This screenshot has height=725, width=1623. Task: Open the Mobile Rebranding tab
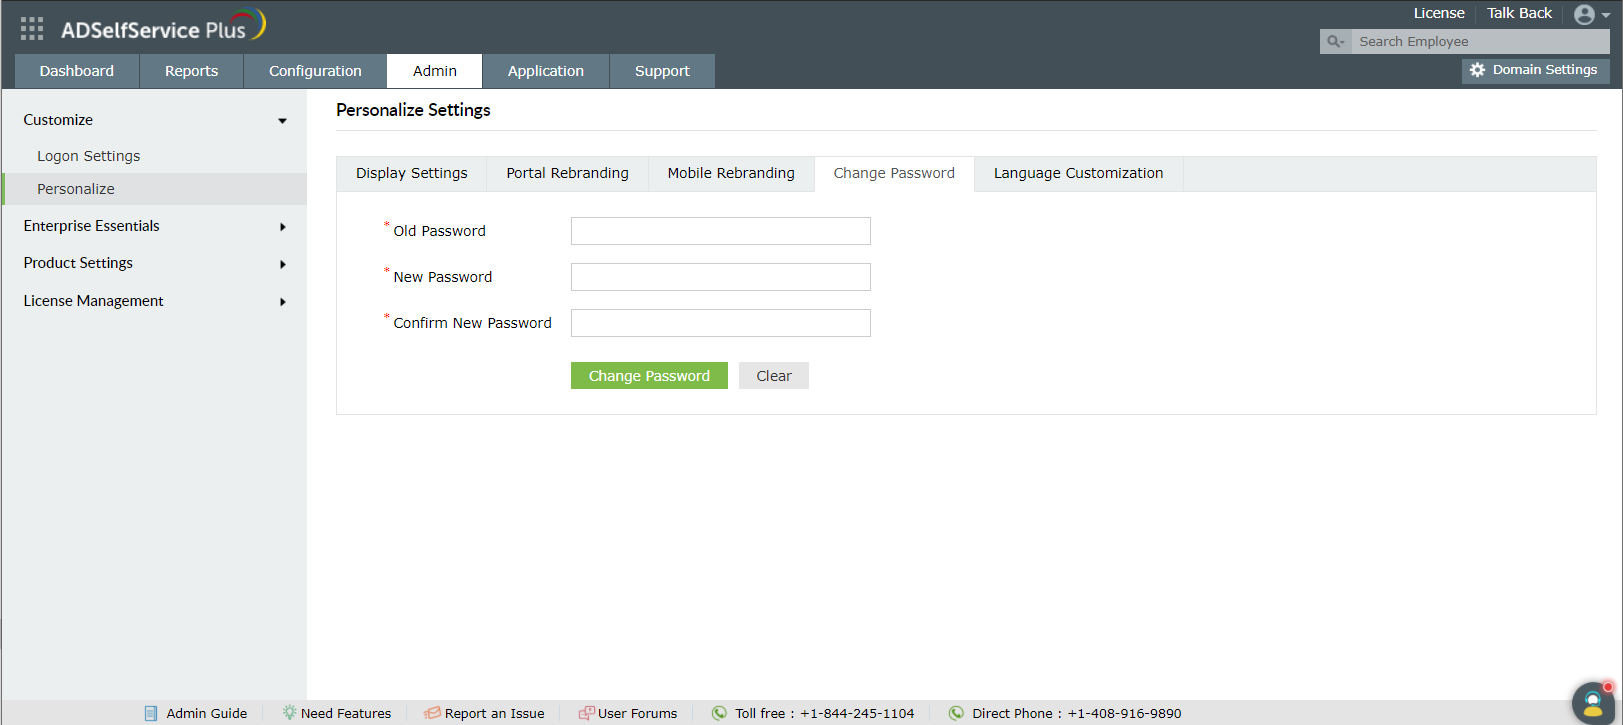click(731, 173)
